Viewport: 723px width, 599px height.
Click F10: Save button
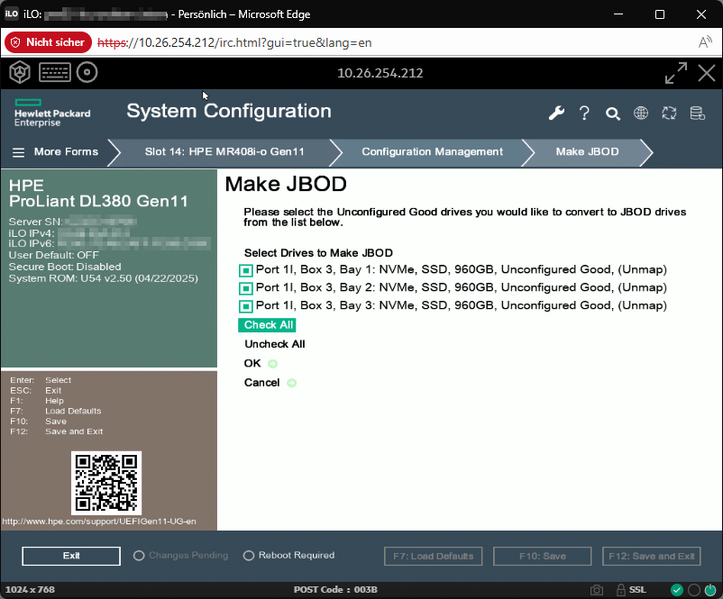coord(542,556)
